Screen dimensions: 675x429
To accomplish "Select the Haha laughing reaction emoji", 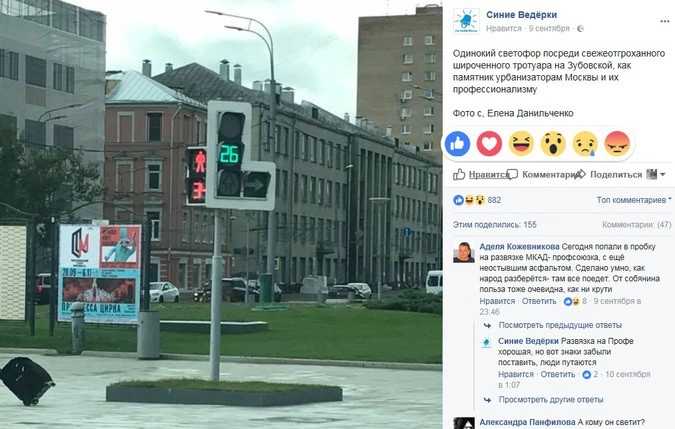I will coord(521,144).
